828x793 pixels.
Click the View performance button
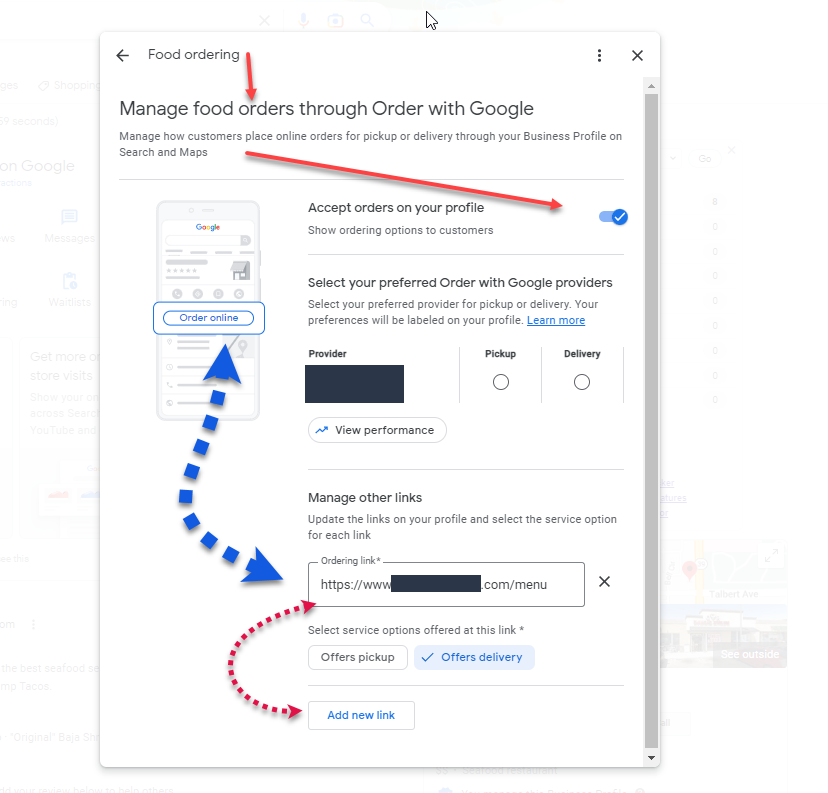point(377,430)
